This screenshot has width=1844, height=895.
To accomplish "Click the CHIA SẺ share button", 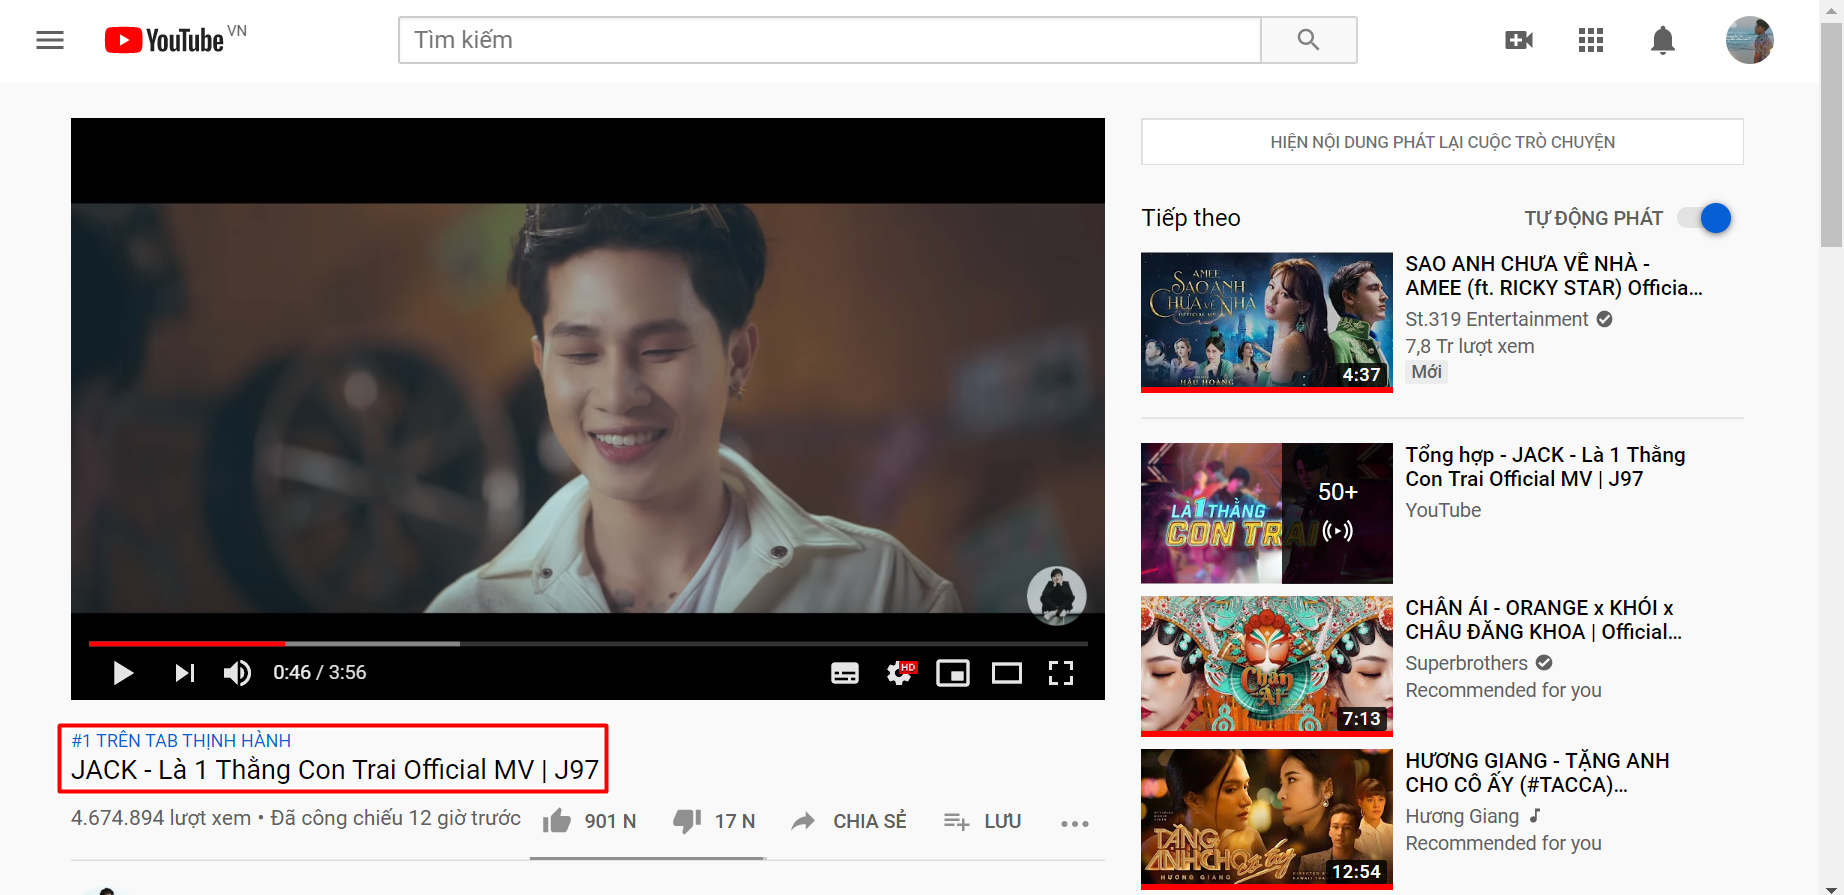I will [x=849, y=821].
